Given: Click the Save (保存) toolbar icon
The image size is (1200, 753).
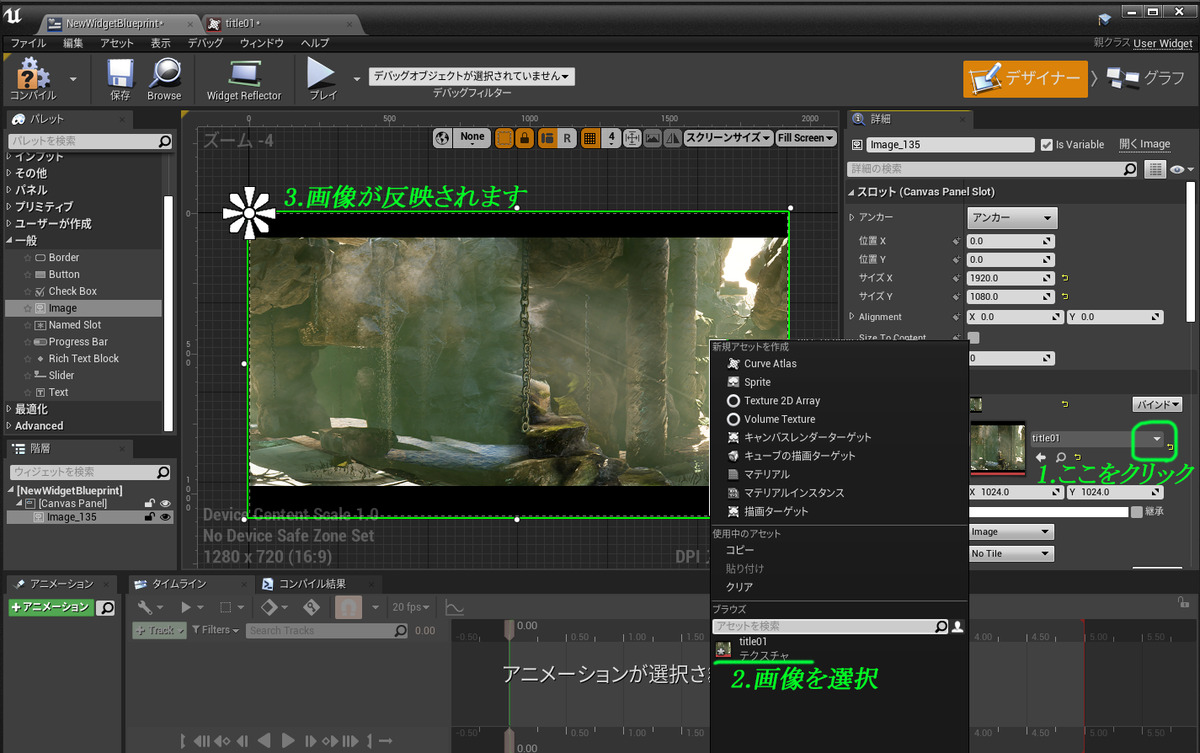Looking at the screenshot, I should [x=120, y=77].
